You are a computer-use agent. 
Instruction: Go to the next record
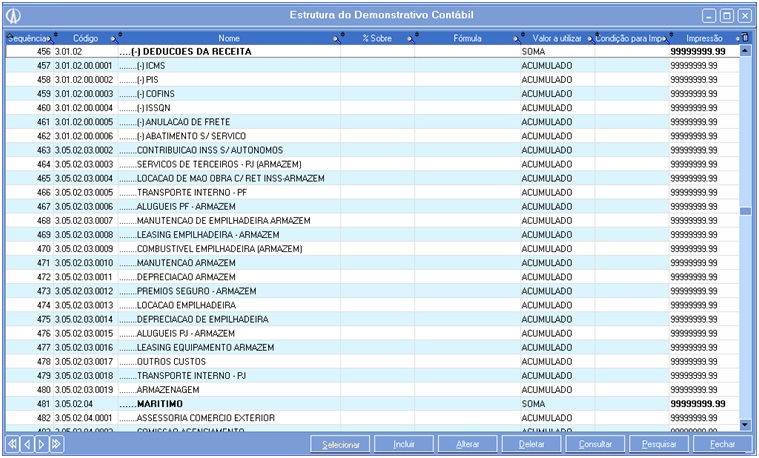41,443
